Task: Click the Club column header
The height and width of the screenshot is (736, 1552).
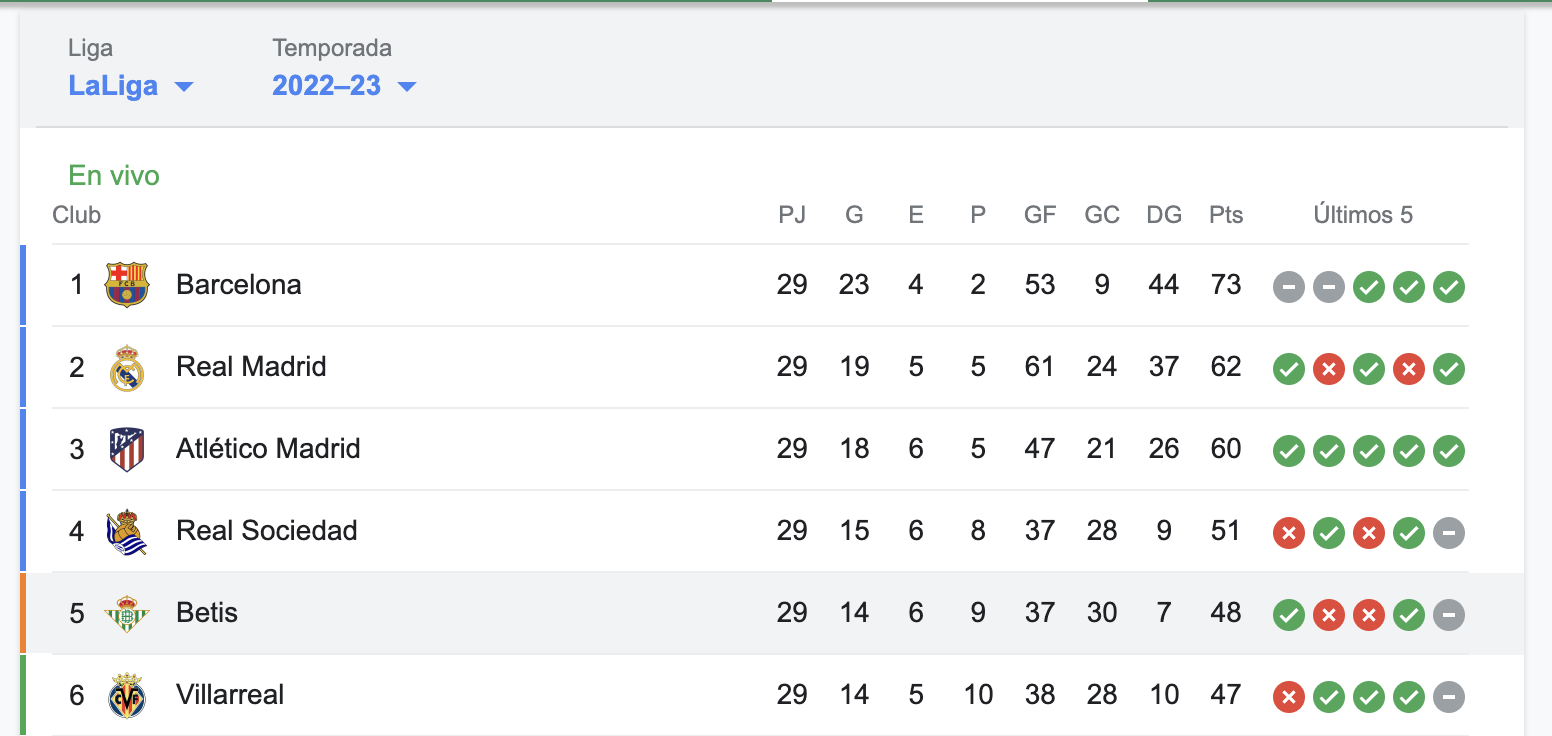Action: coord(77,215)
